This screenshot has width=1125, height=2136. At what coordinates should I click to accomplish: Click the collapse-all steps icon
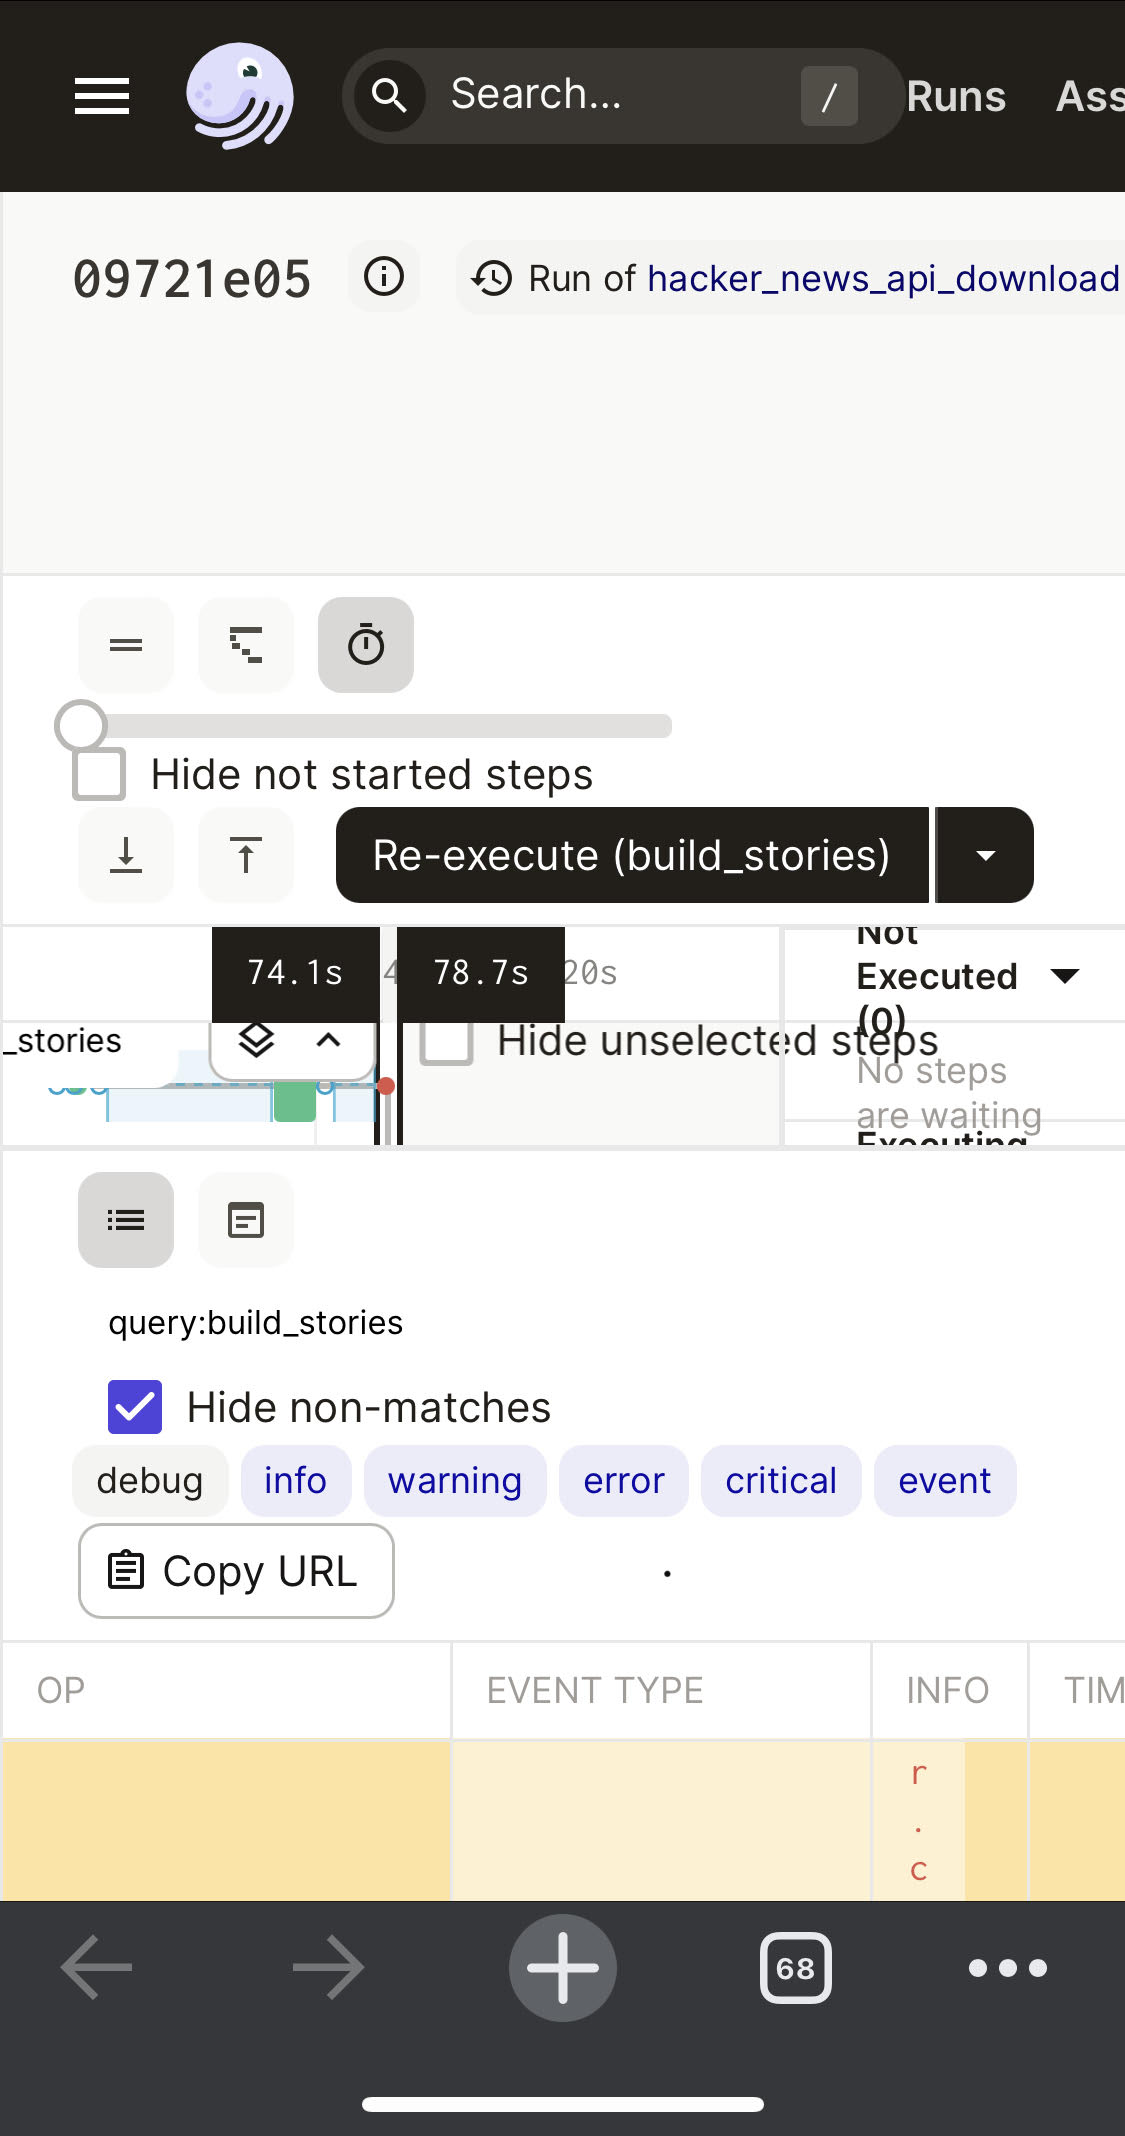click(245, 855)
